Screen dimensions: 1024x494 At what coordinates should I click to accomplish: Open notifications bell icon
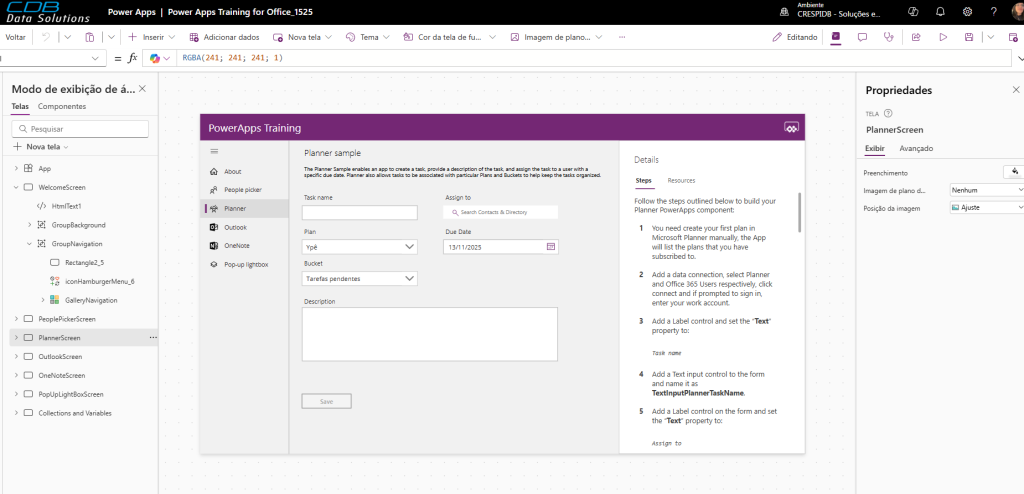coord(940,11)
